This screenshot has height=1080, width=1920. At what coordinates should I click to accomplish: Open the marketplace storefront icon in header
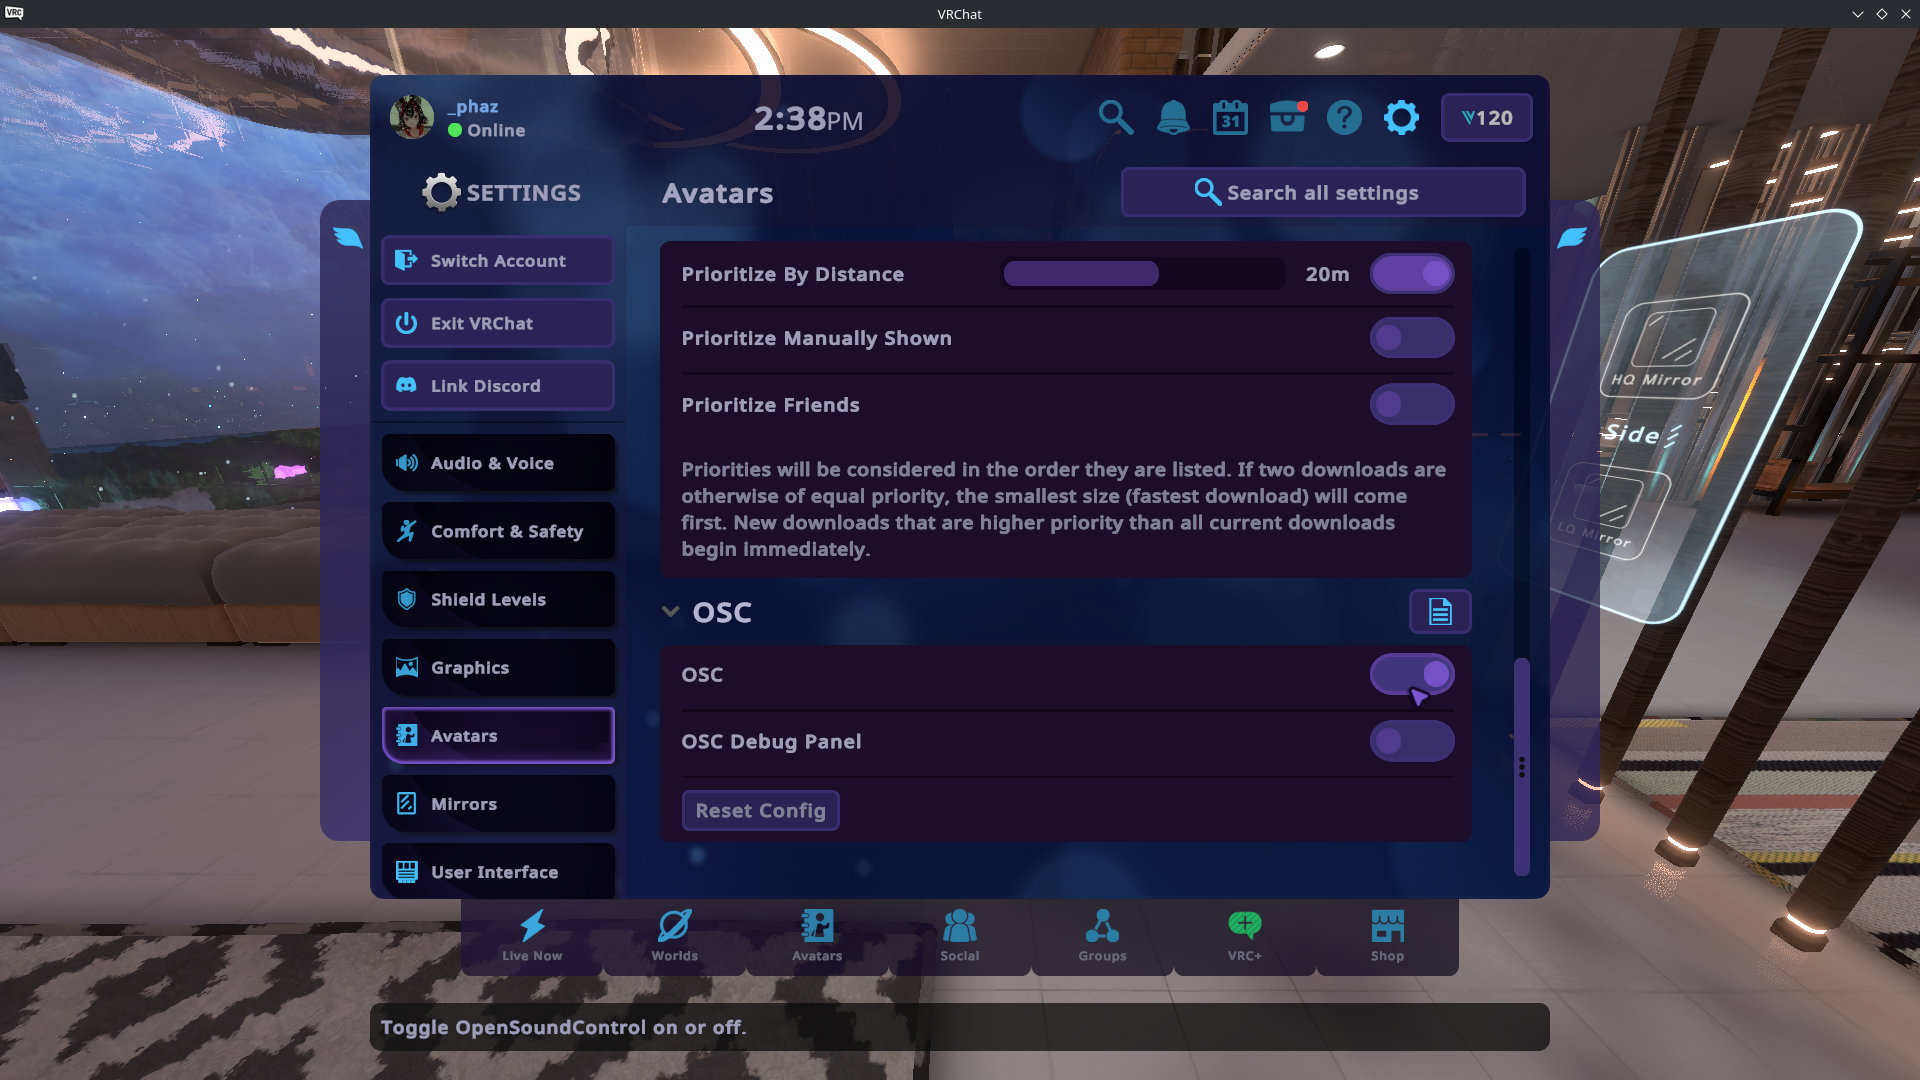point(1287,118)
